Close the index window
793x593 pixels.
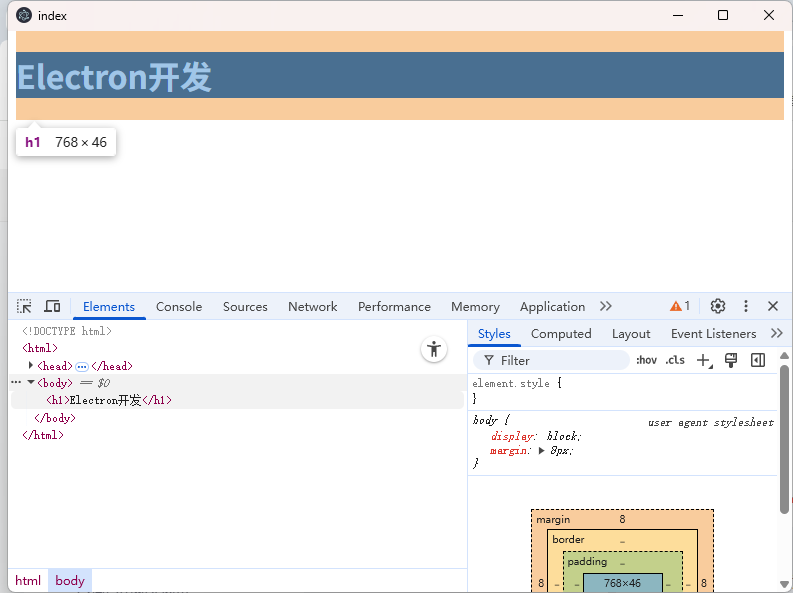pos(769,15)
